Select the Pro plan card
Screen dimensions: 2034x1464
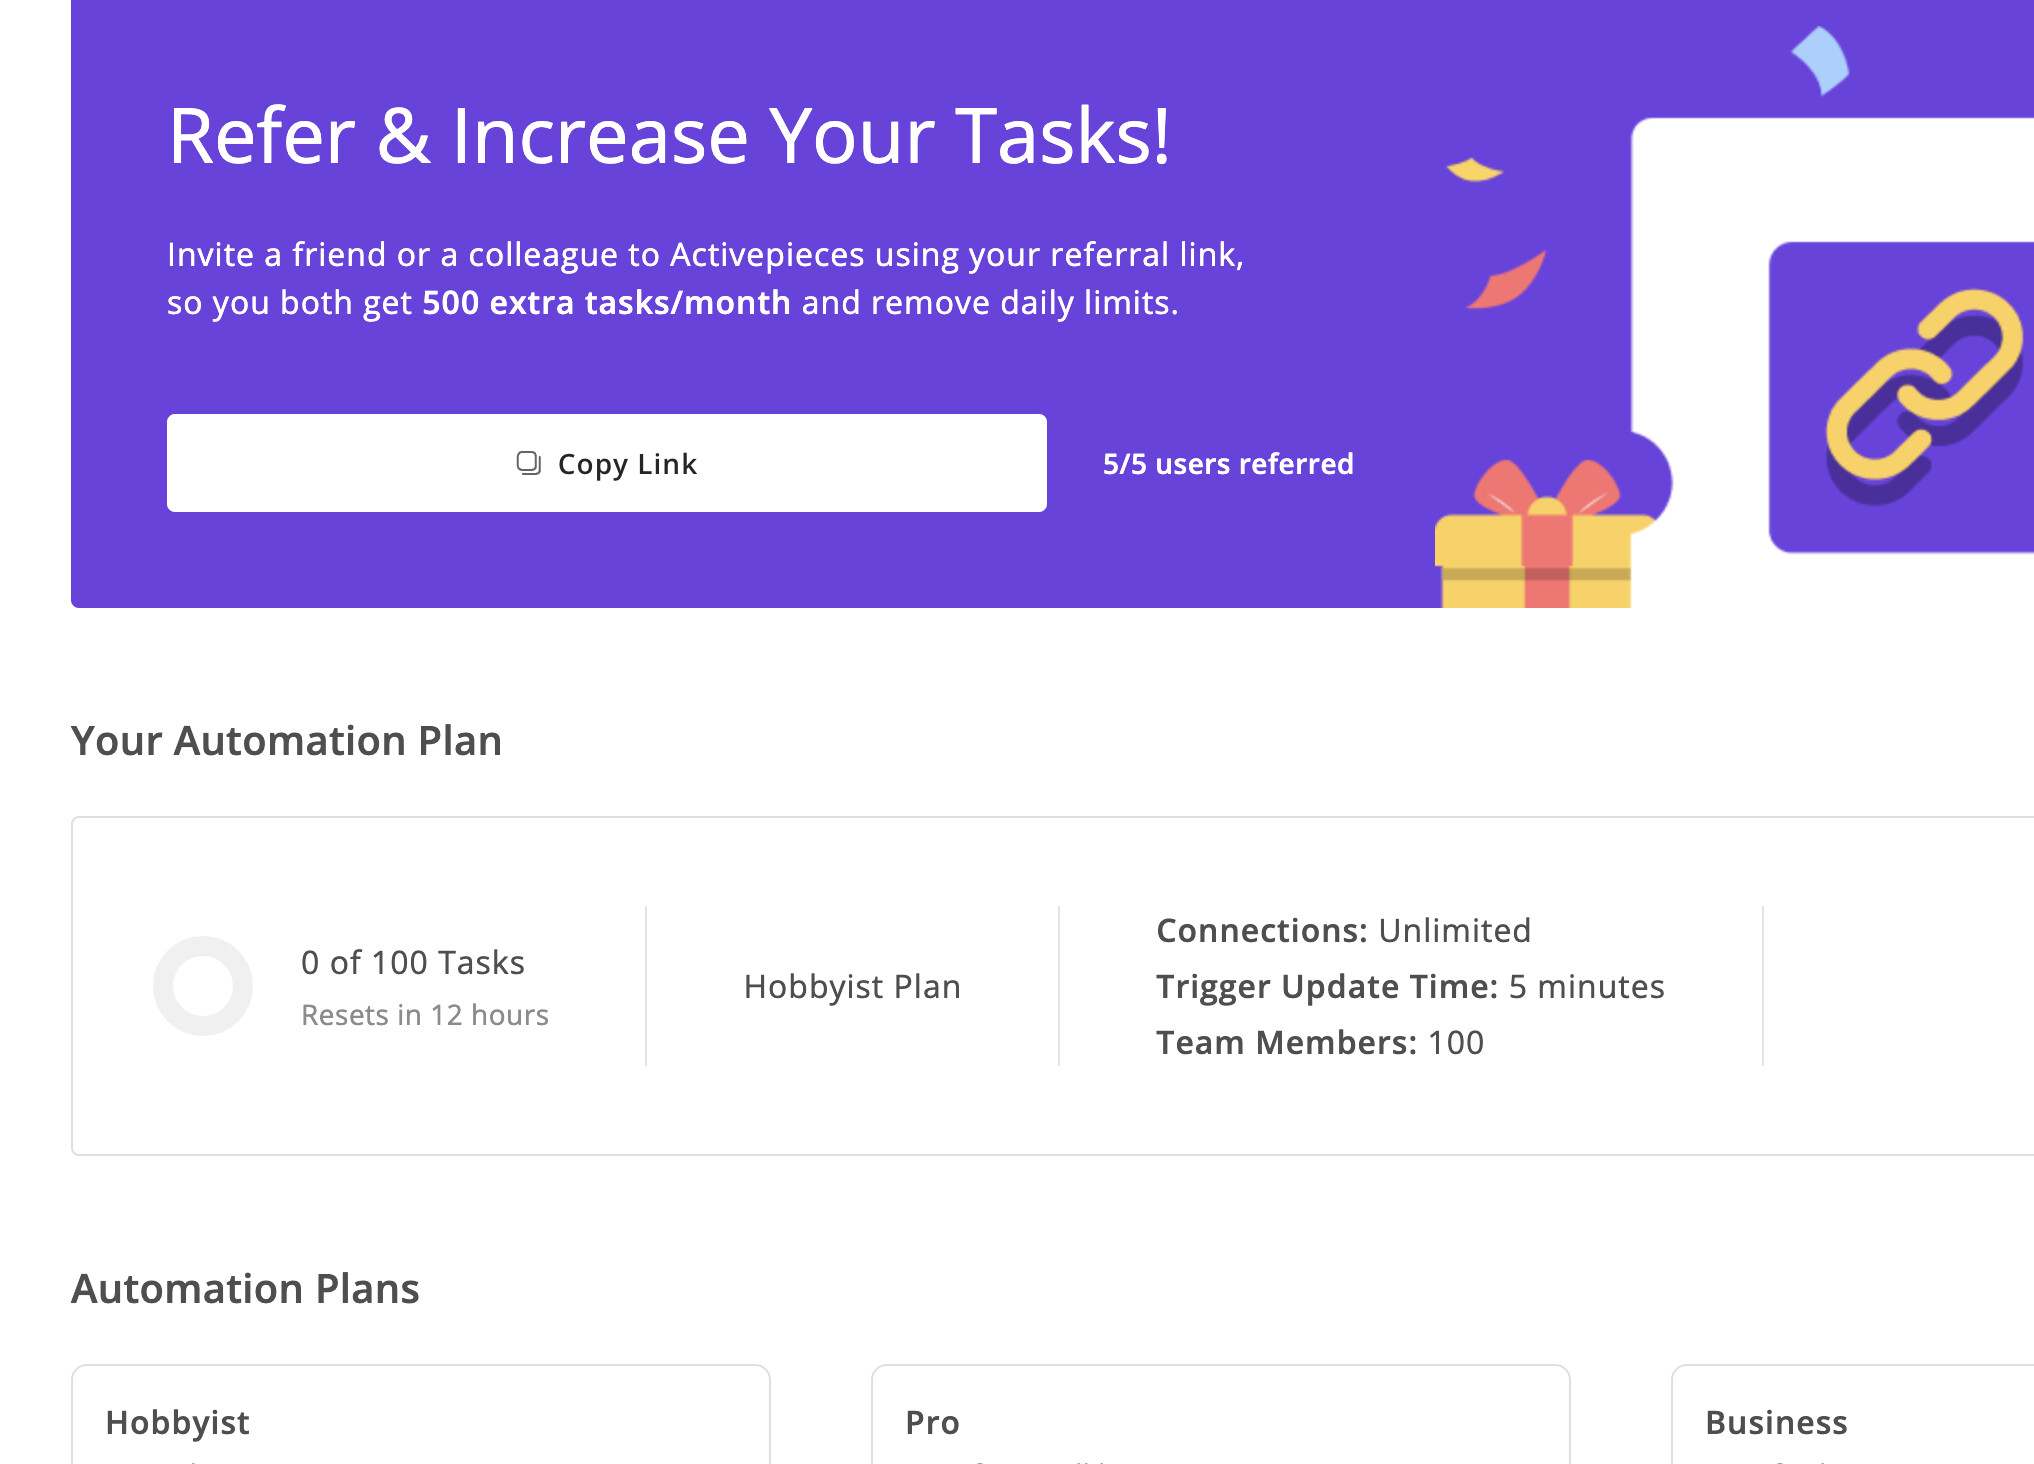click(x=1220, y=1414)
